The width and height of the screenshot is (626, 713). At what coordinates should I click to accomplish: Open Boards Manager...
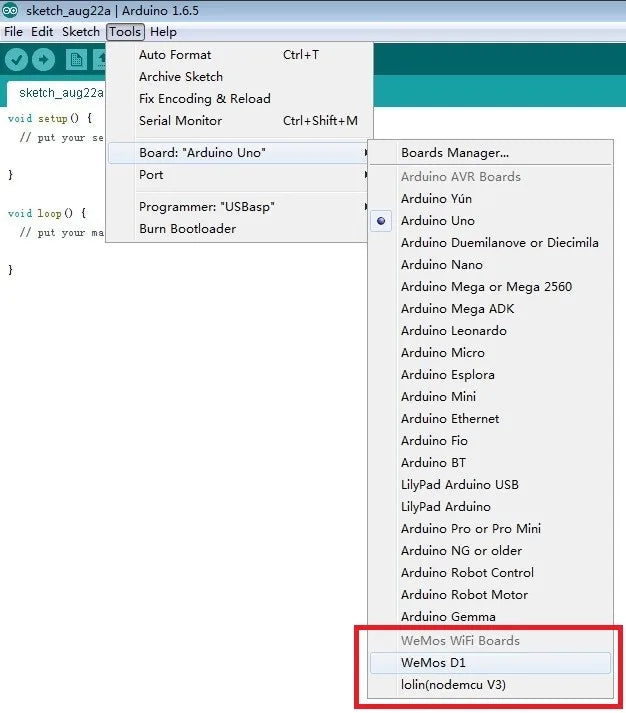click(x=490, y=153)
